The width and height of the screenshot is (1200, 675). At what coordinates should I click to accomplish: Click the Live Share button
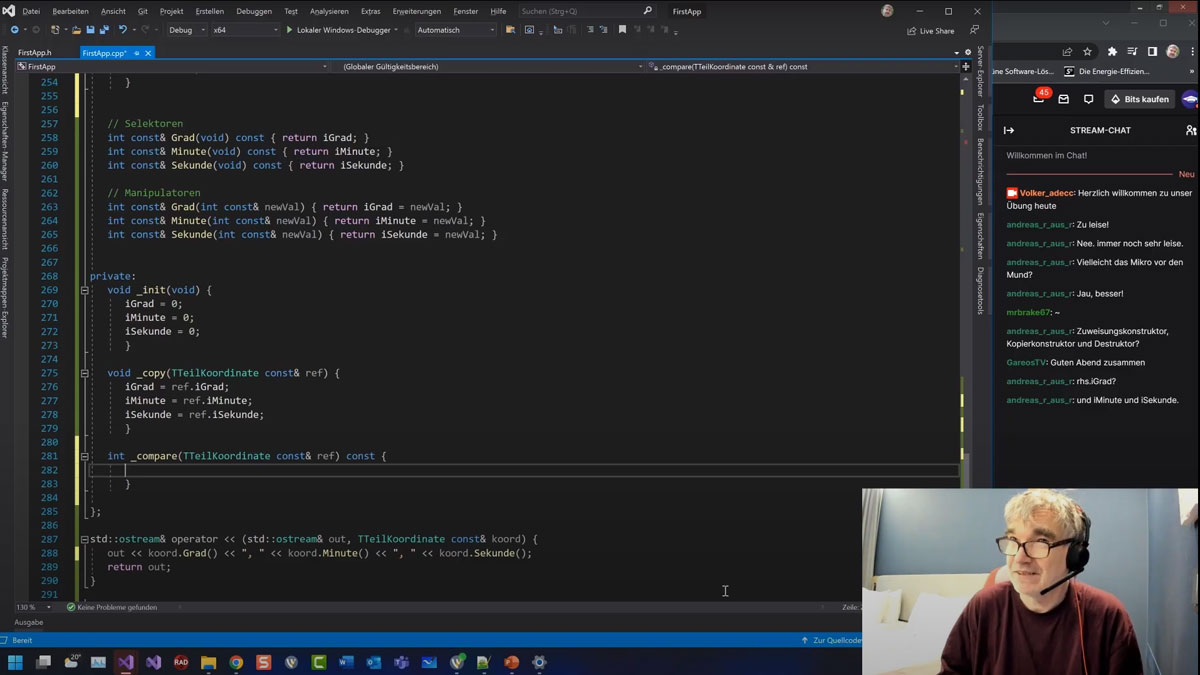pos(930,30)
